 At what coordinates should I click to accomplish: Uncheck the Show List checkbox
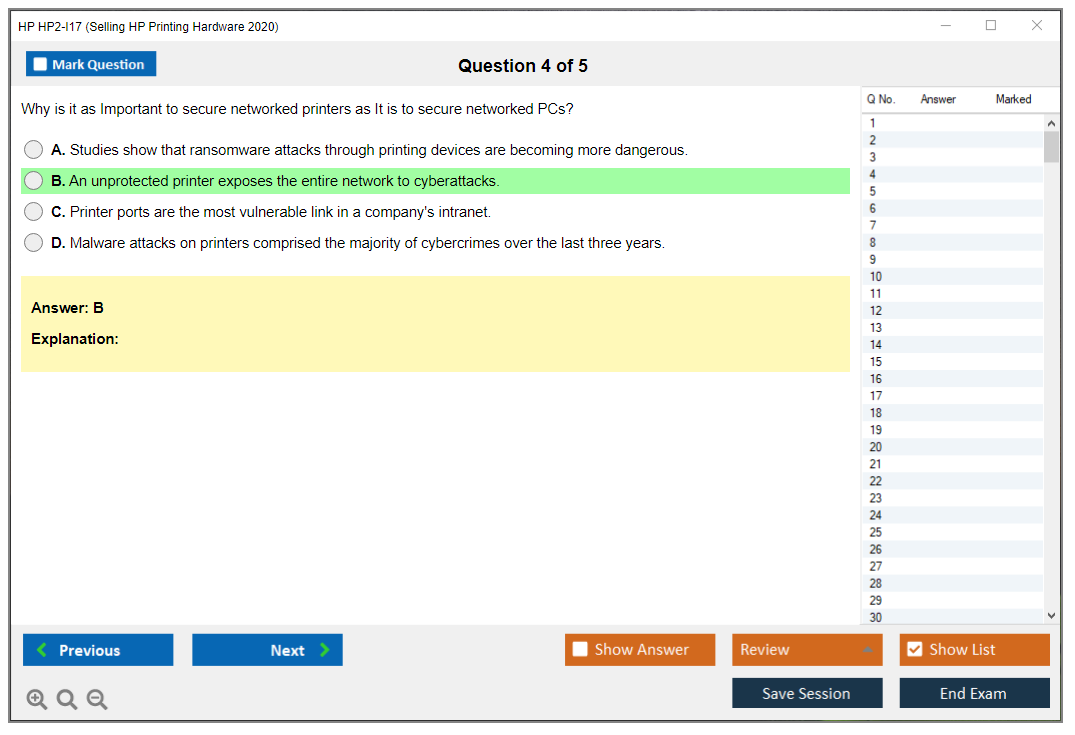point(914,650)
